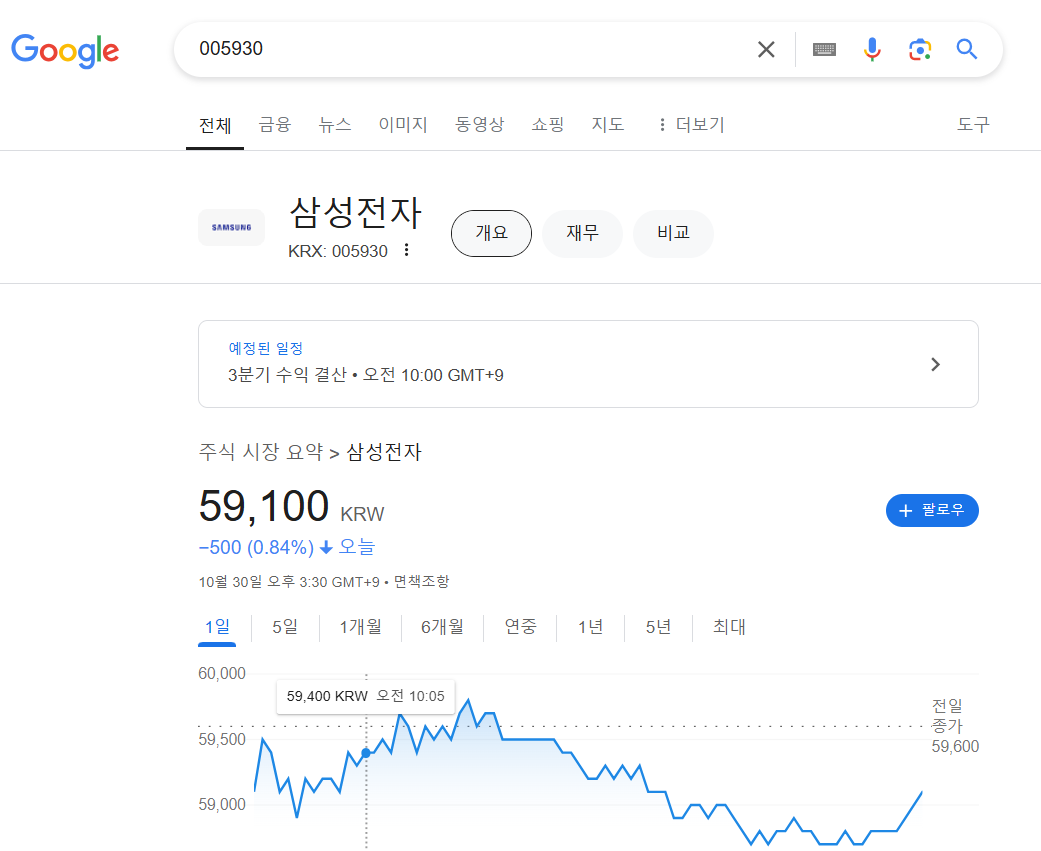Image resolution: width=1041 pixels, height=851 pixels.
Task: Select the 1개월 chart range
Action: [x=360, y=627]
